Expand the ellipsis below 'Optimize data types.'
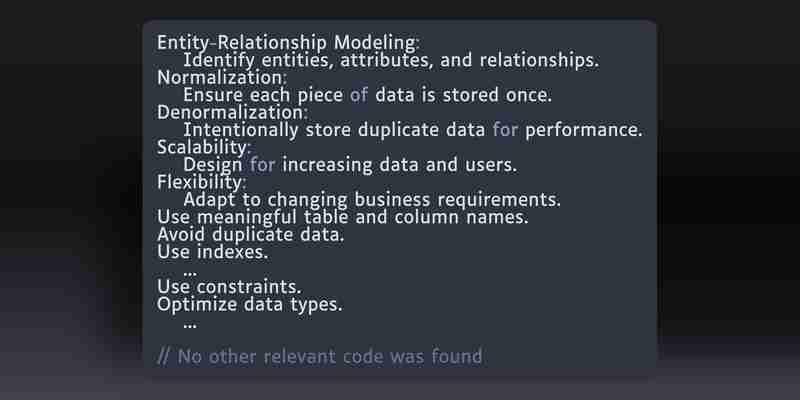This screenshot has height=400, width=800. pyautogui.click(x=190, y=326)
